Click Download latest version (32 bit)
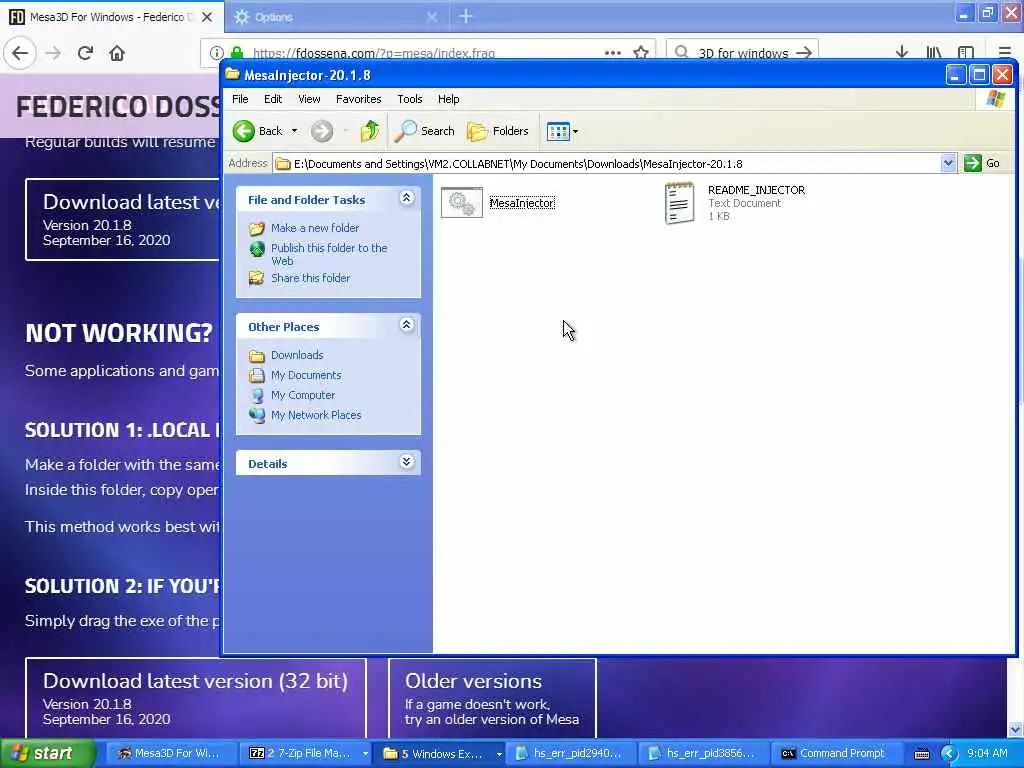Image resolution: width=1024 pixels, height=768 pixels. [195, 697]
